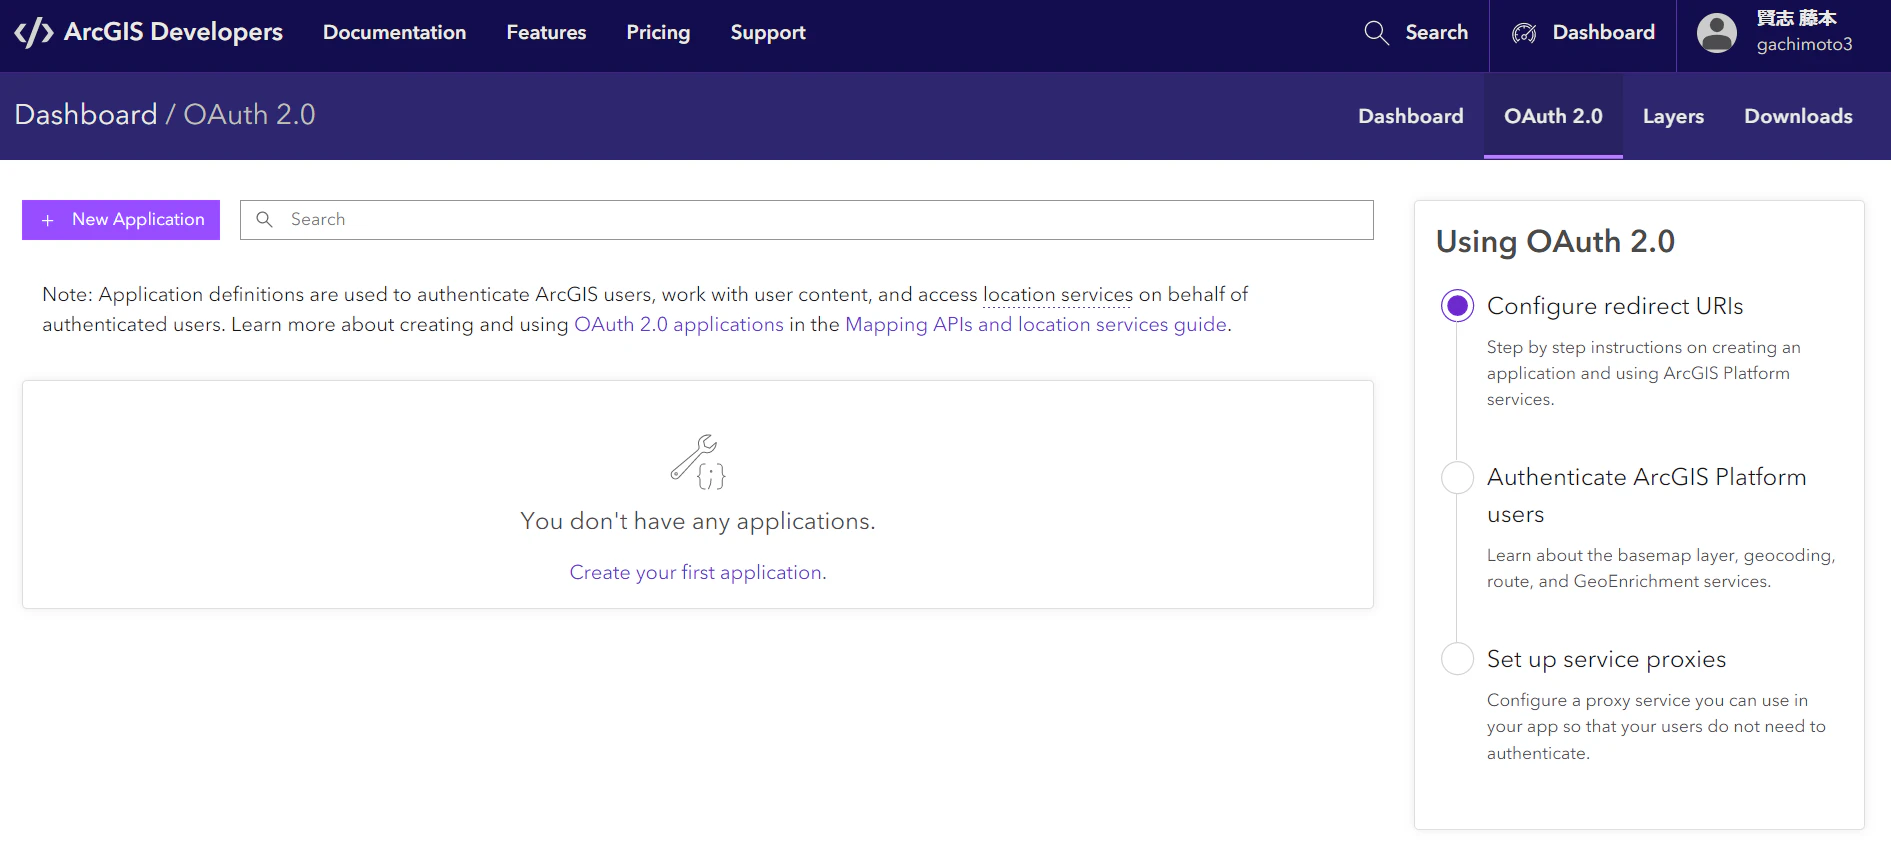Click the OAuth 2.0 breadcrumb text
This screenshot has height=844, width=1891.
tap(249, 115)
